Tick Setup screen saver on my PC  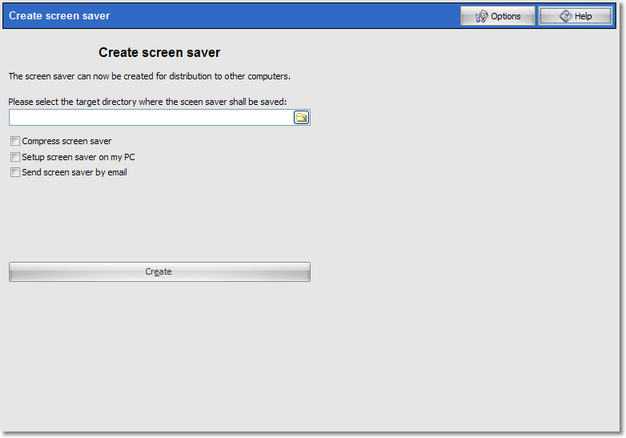tap(15, 157)
